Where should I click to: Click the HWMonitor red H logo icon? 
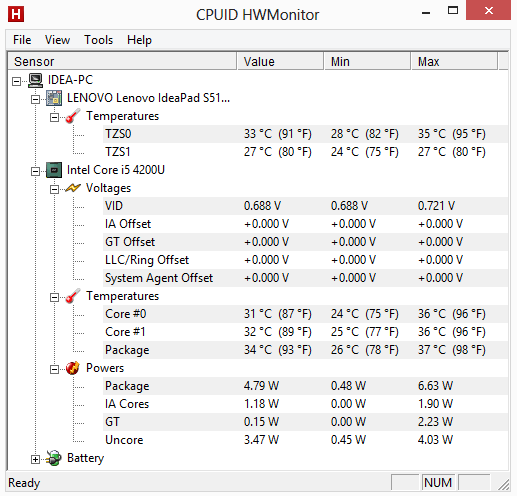[16, 14]
